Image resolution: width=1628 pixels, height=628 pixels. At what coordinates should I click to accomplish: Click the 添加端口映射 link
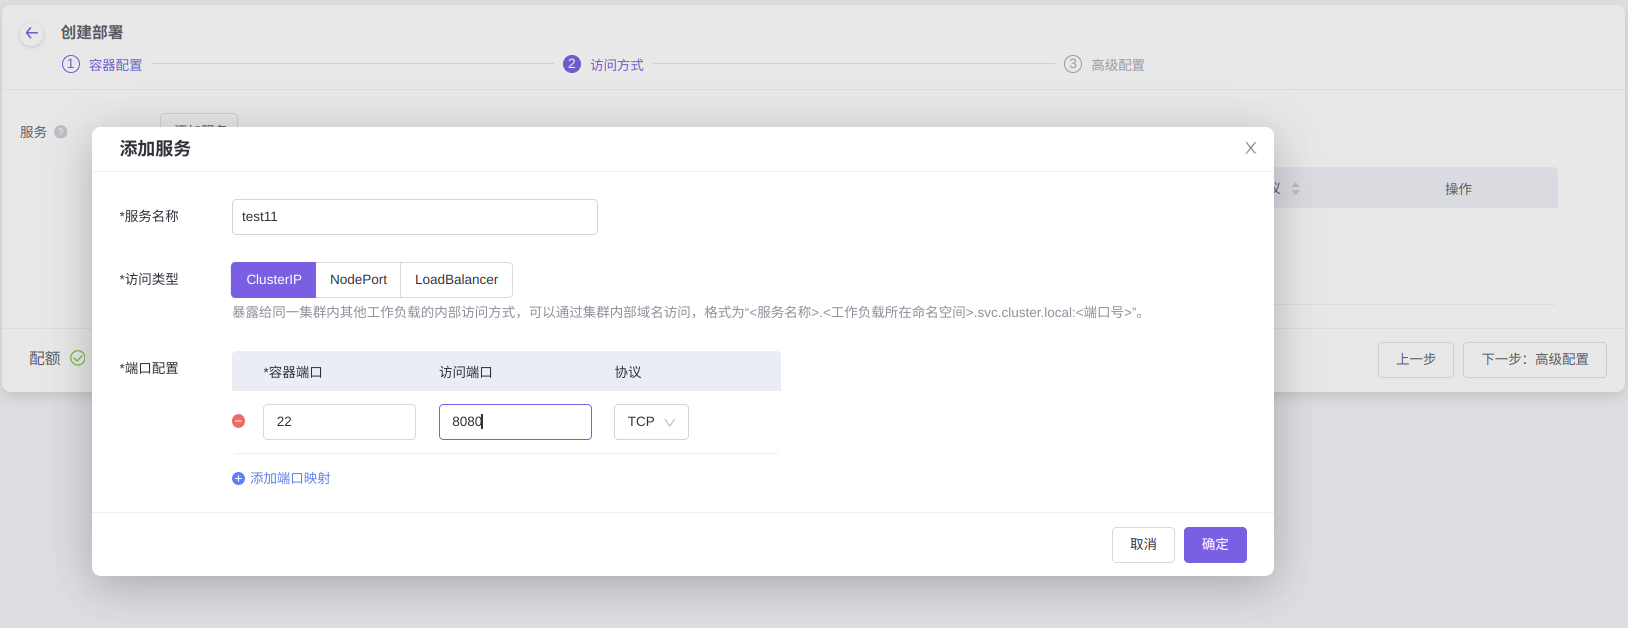pos(290,479)
